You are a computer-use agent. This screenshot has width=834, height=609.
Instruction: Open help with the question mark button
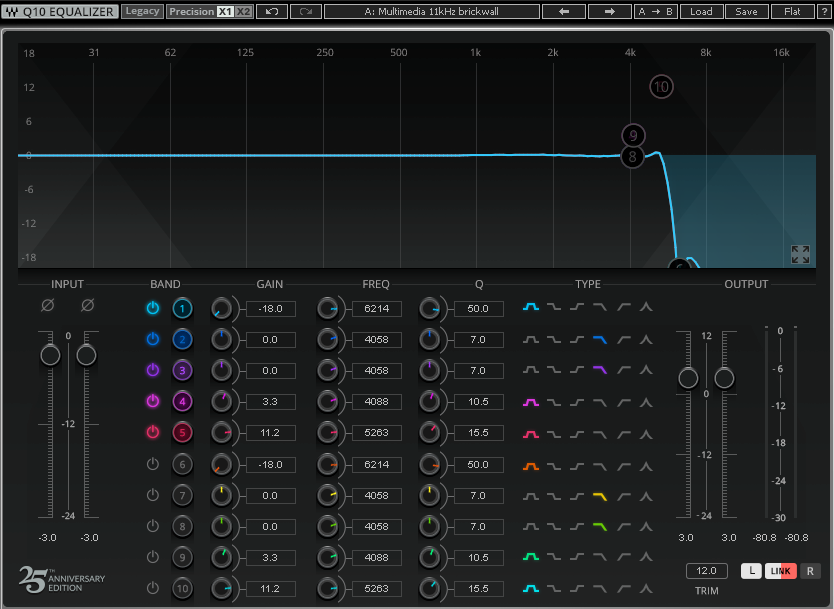[x=825, y=11]
